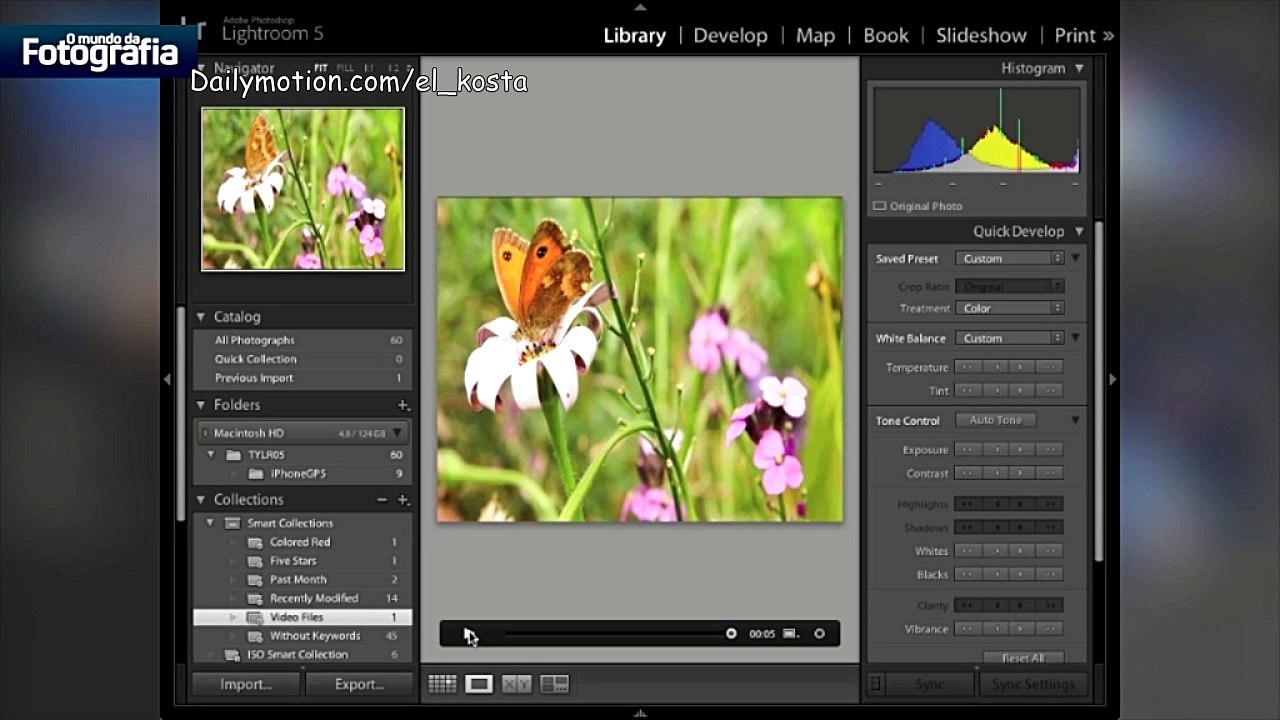Click the video frame capture icon

791,634
